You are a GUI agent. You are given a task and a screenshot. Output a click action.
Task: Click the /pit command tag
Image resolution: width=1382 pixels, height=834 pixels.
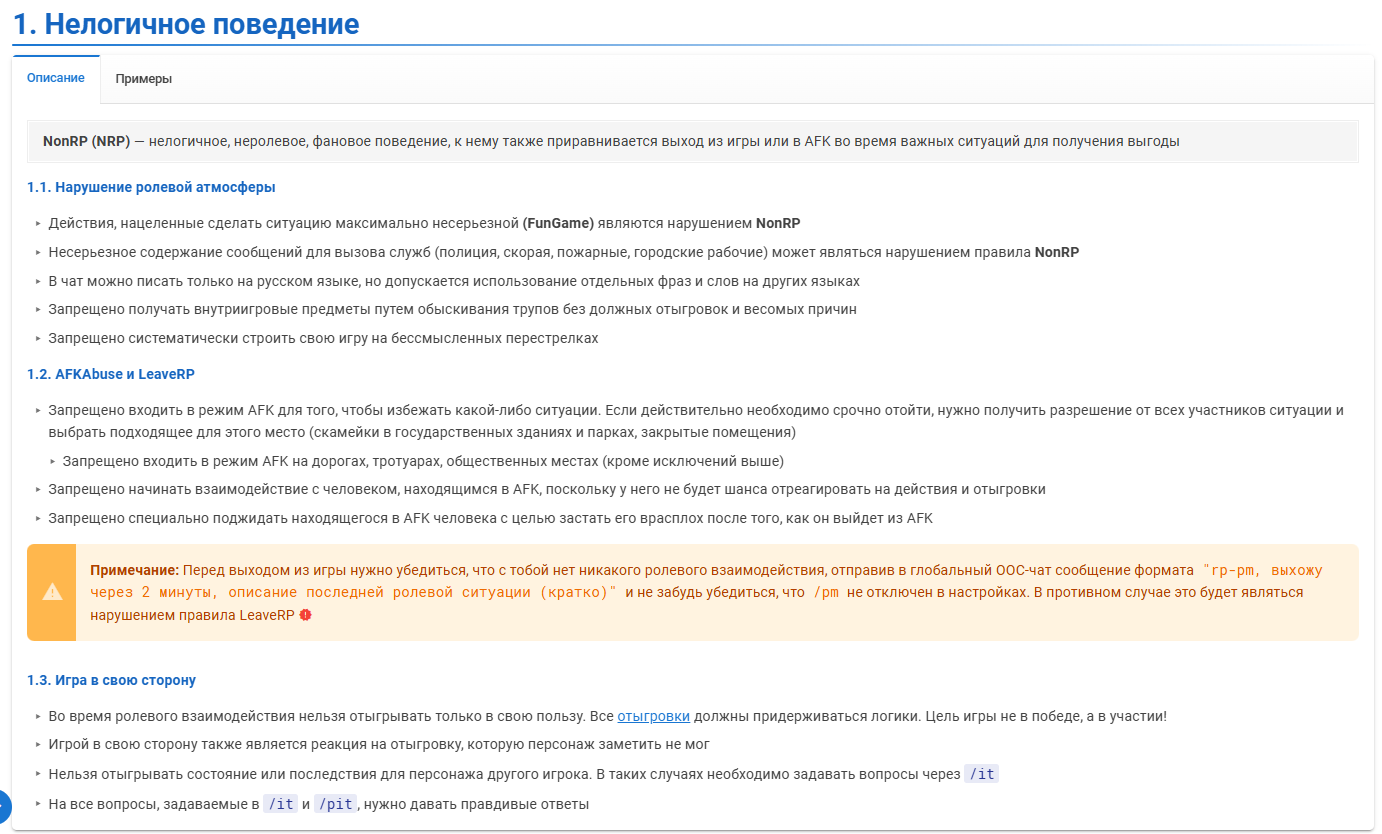[x=335, y=804]
